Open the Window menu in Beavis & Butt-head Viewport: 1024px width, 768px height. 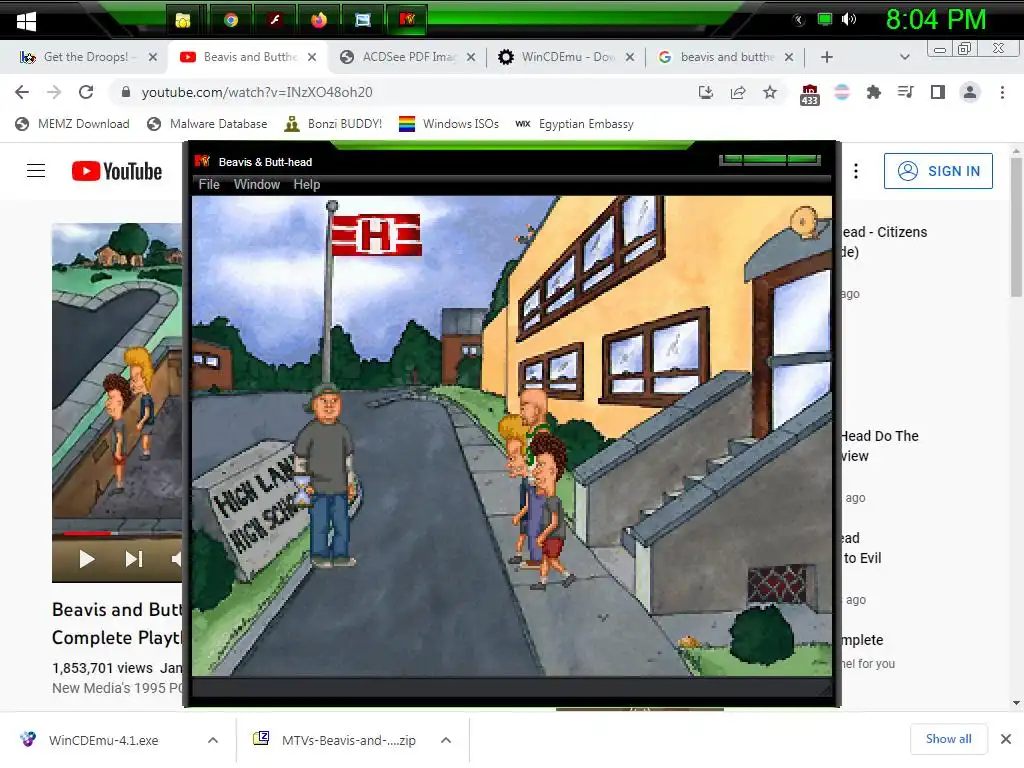point(257,185)
